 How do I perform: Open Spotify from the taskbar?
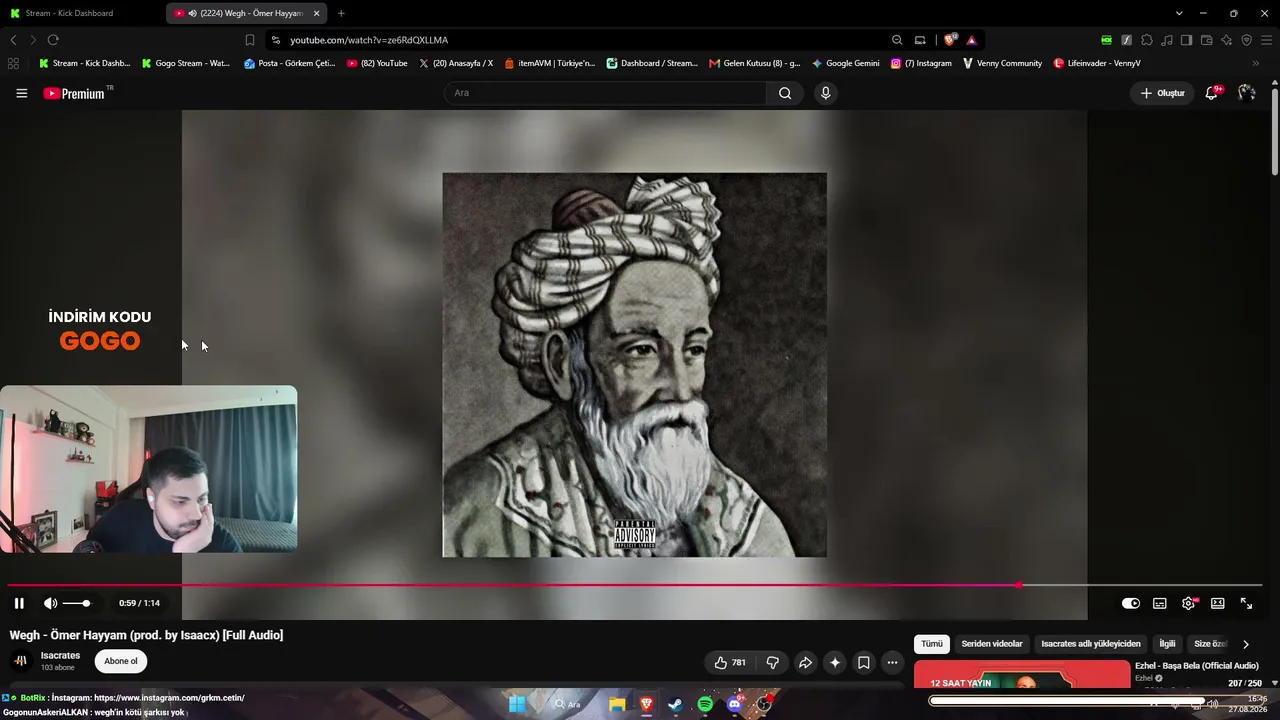click(705, 704)
